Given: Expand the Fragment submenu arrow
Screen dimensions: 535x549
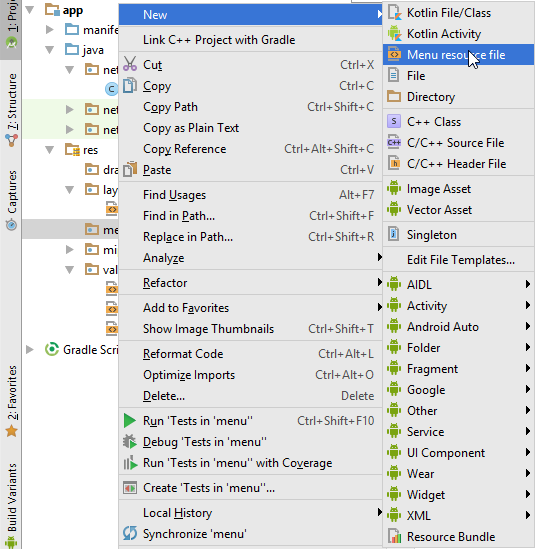Looking at the screenshot, I should coord(528,368).
